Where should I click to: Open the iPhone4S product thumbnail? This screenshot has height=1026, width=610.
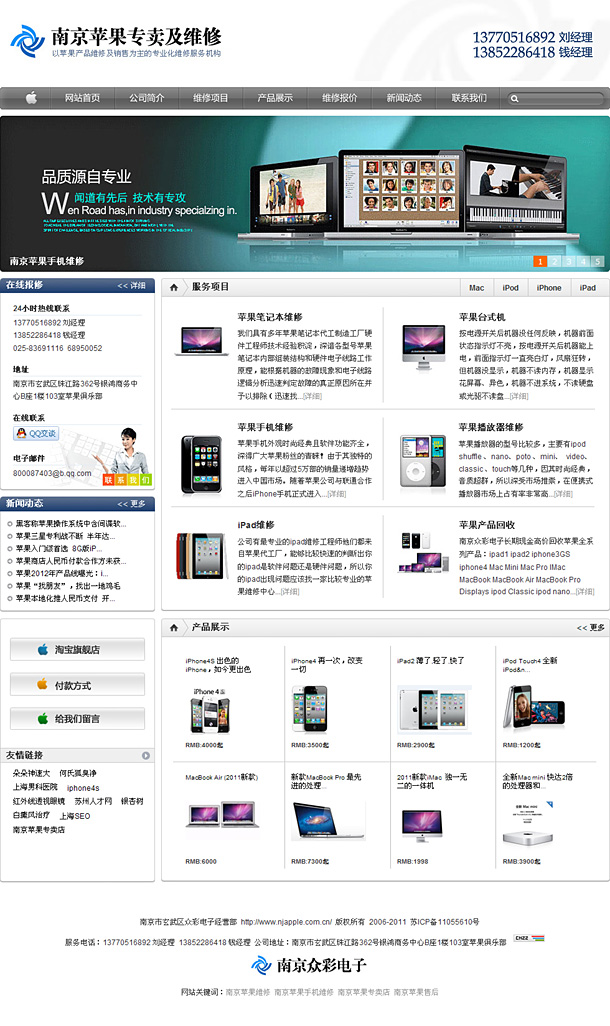[x=209, y=711]
